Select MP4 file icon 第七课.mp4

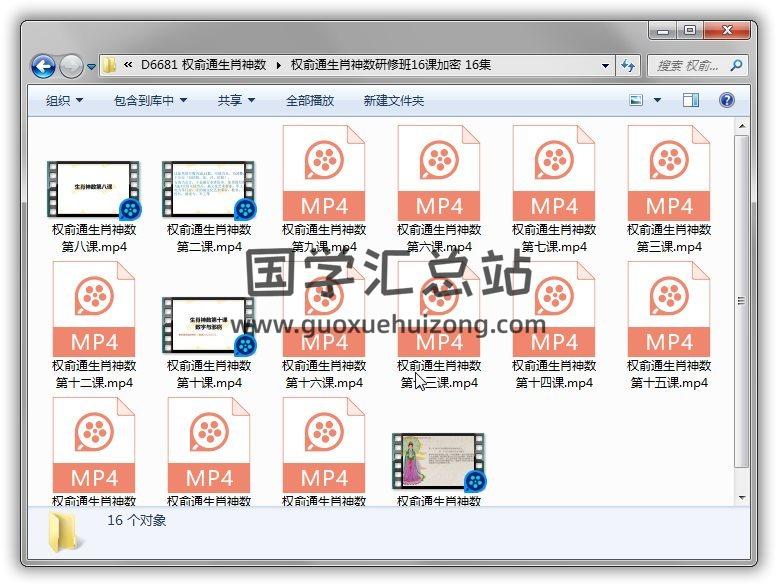point(554,173)
